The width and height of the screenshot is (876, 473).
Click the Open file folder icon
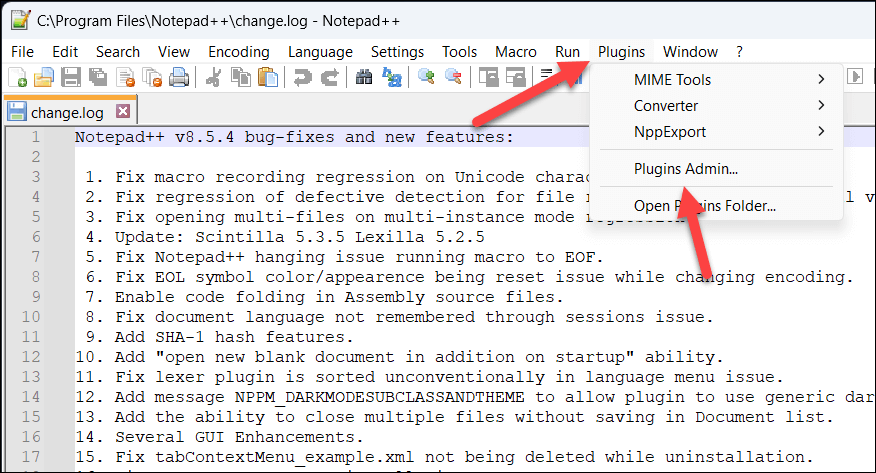point(44,77)
